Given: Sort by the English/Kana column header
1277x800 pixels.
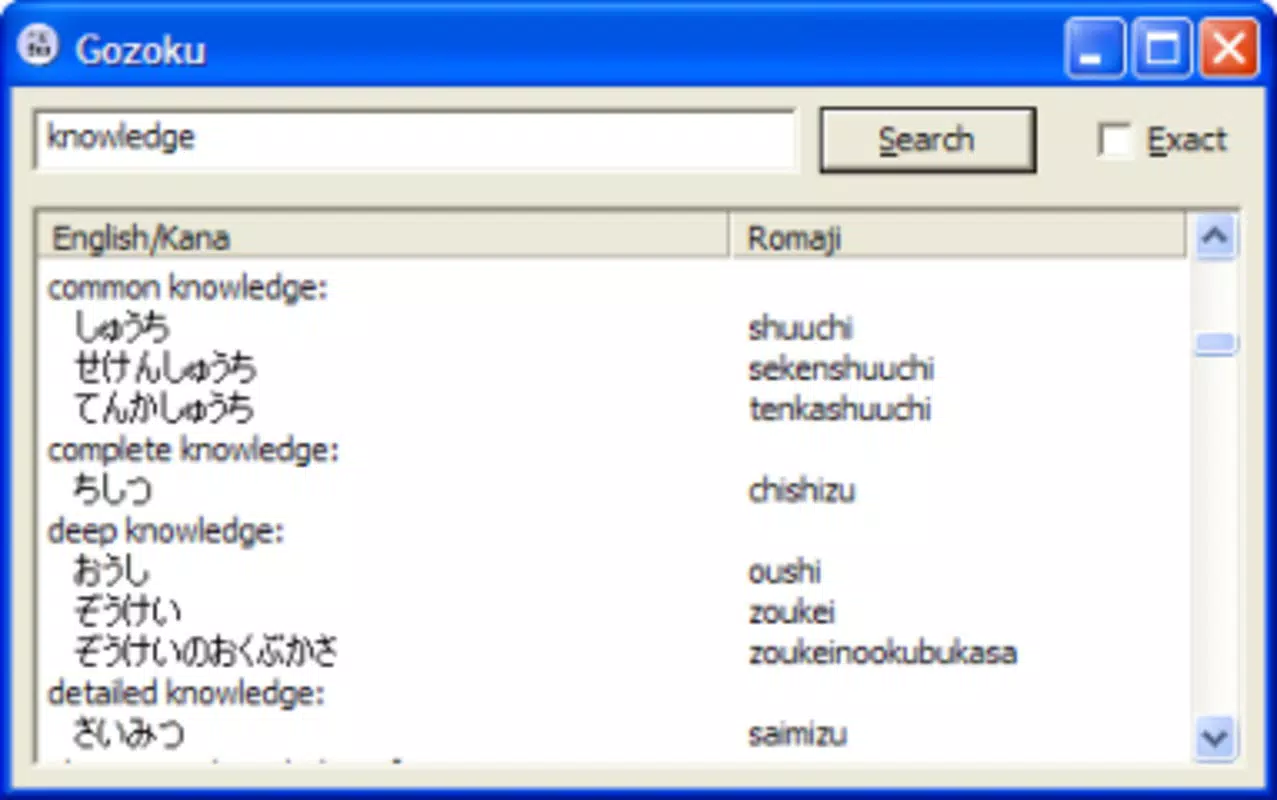Looking at the screenshot, I should tap(381, 237).
